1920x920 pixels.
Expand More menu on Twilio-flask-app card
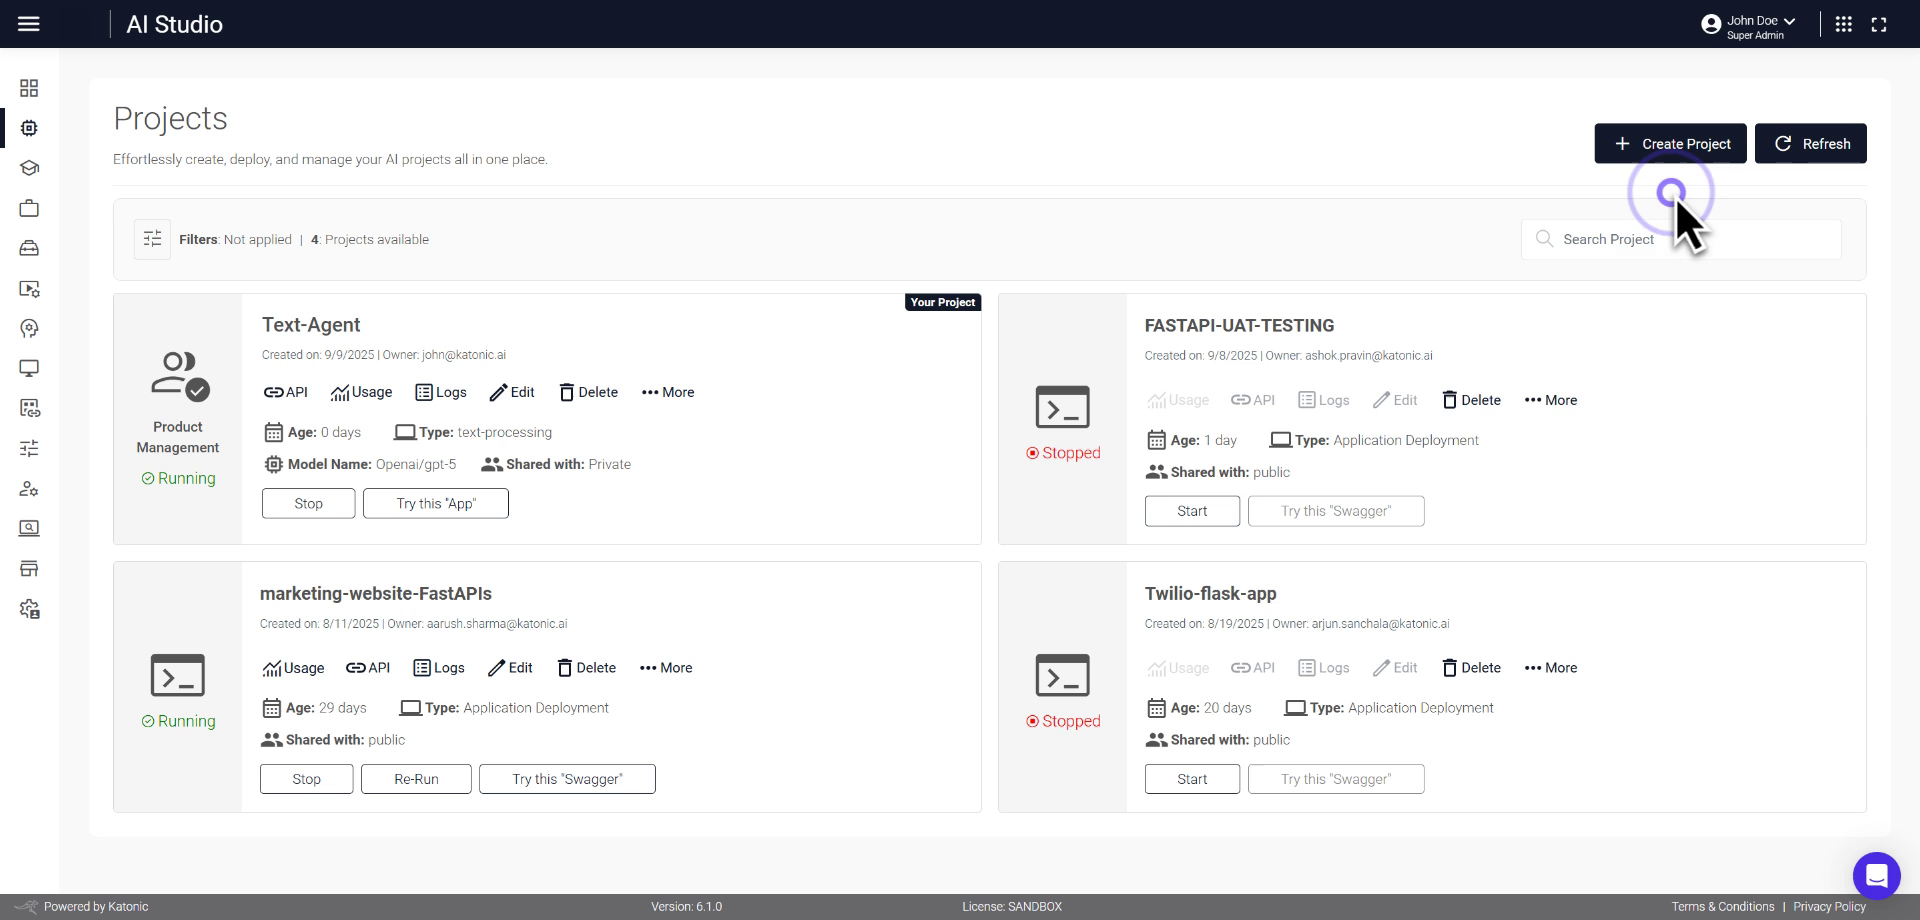click(x=1550, y=667)
